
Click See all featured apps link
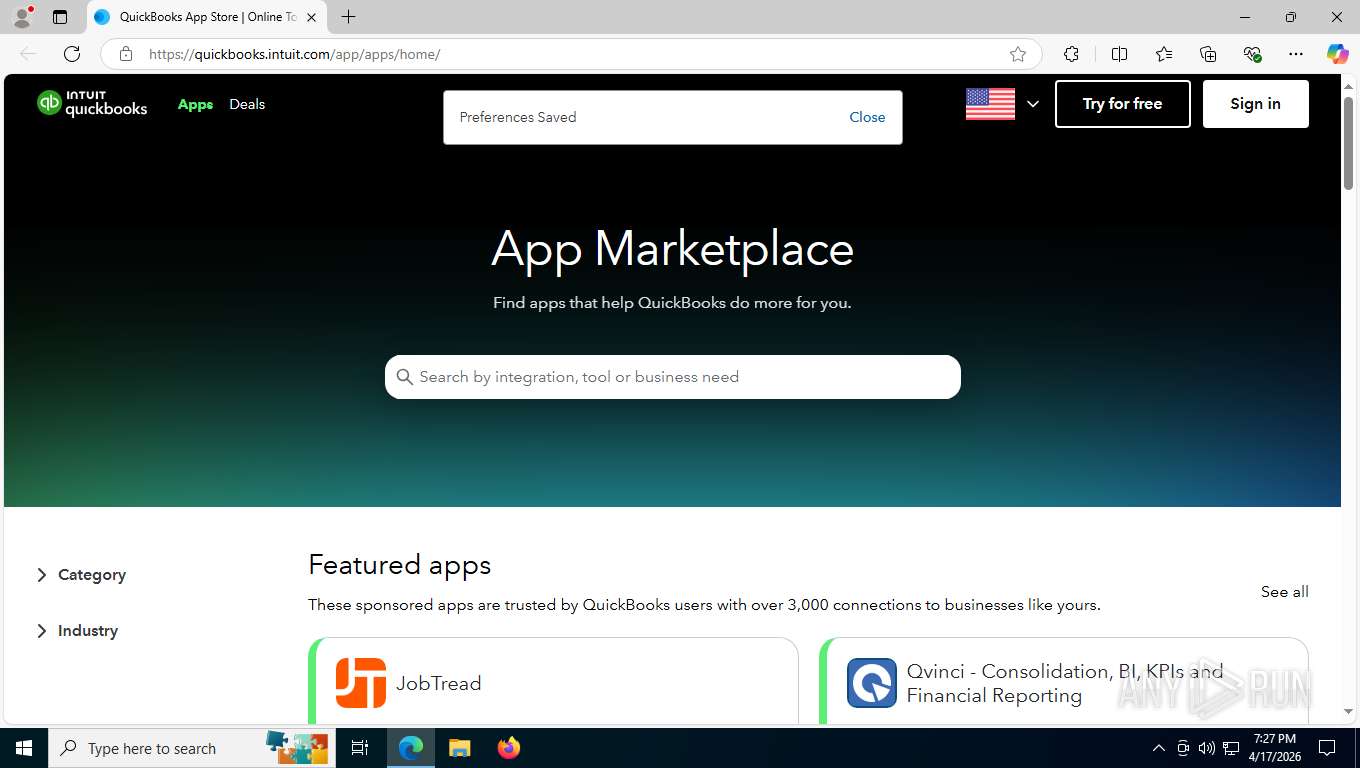click(1284, 592)
